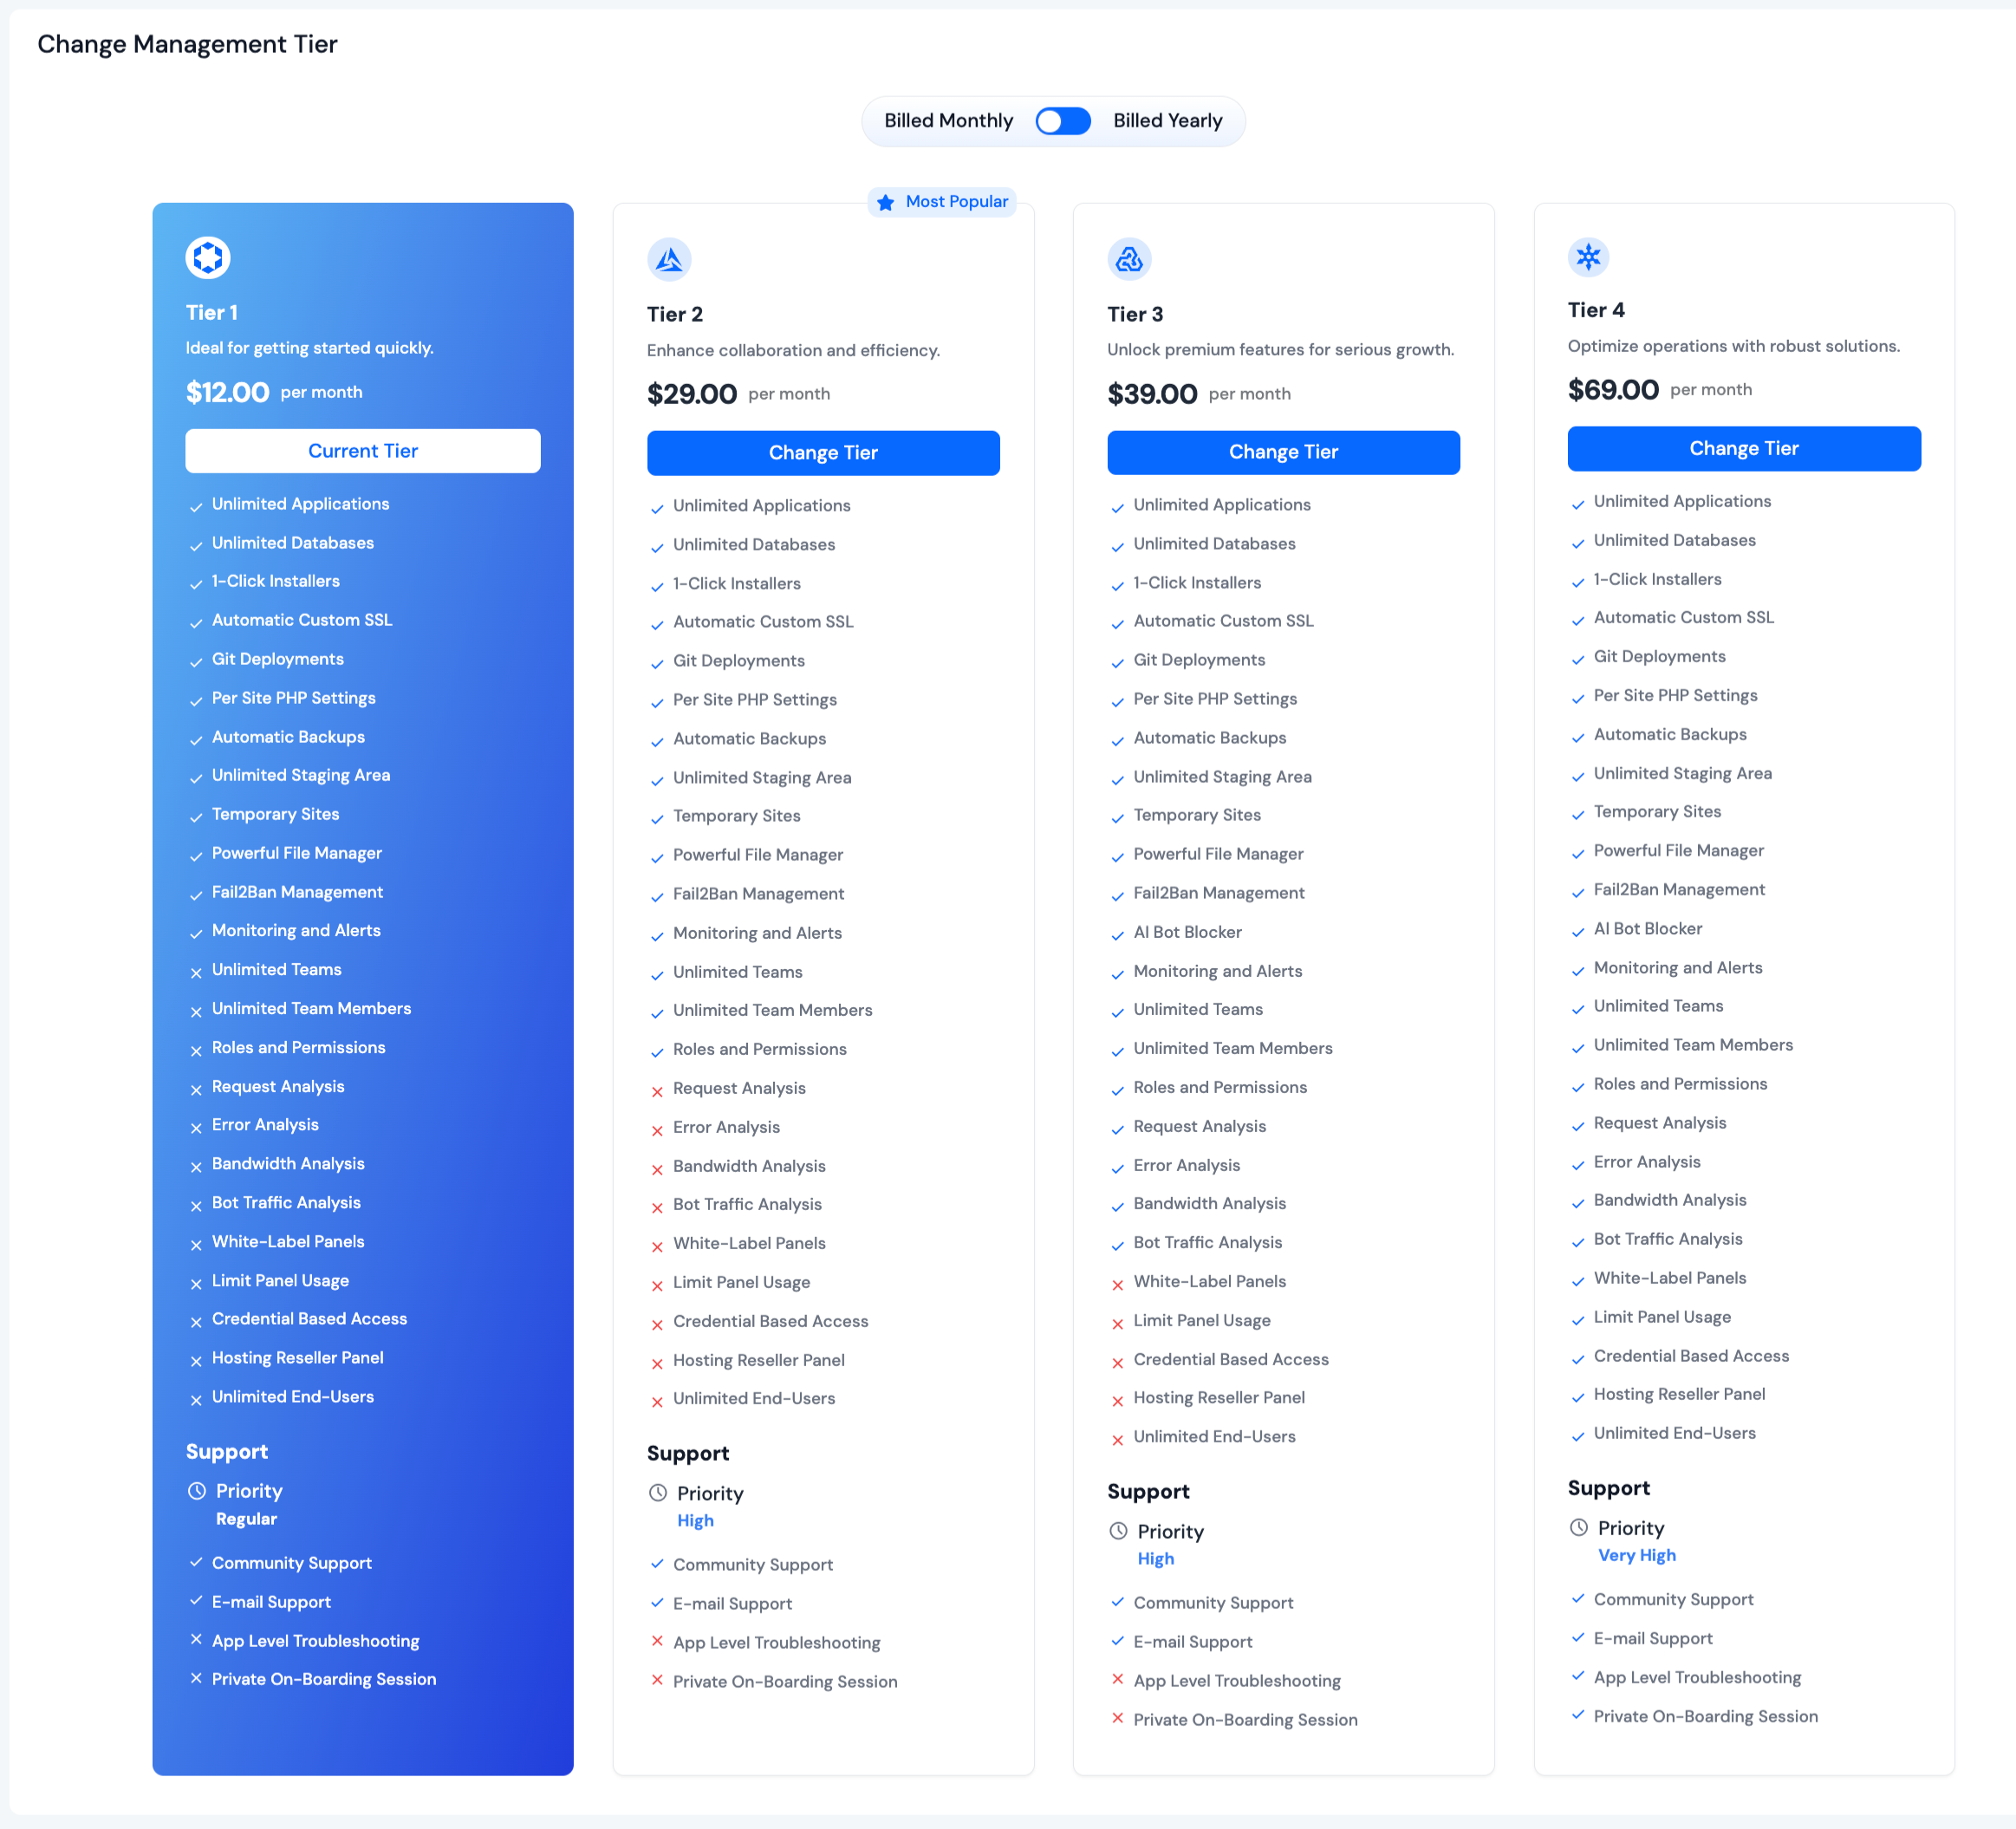Viewport: 2016px width, 1829px height.
Task: Toggle the Billed Monthly/Yearly switch
Action: [1063, 121]
